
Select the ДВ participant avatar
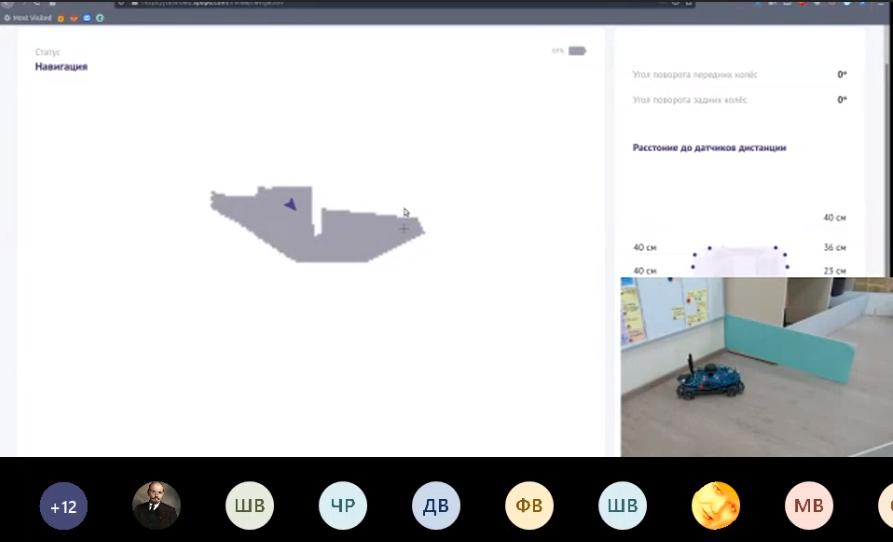click(x=436, y=506)
